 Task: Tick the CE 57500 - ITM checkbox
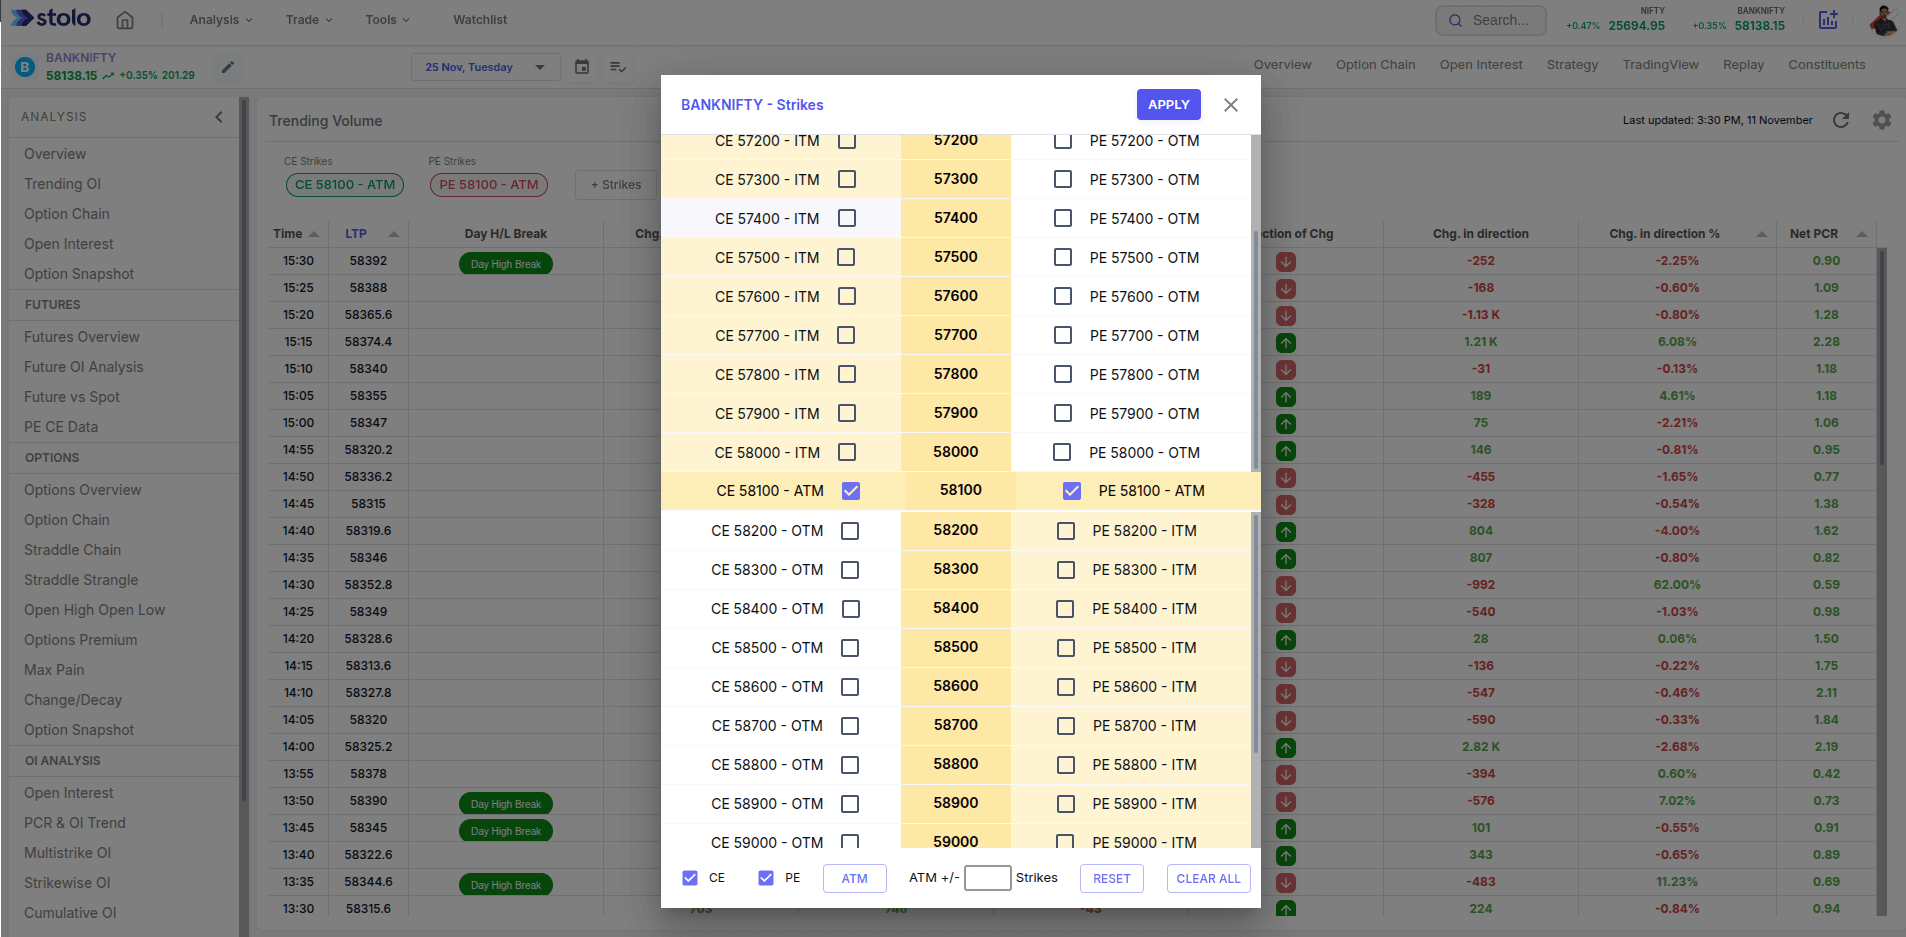(846, 257)
